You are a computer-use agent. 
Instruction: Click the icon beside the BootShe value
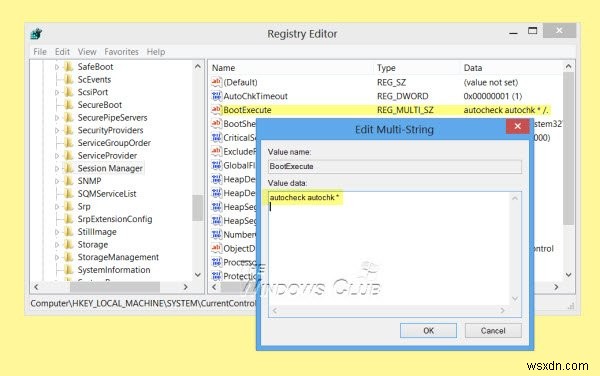pos(217,124)
